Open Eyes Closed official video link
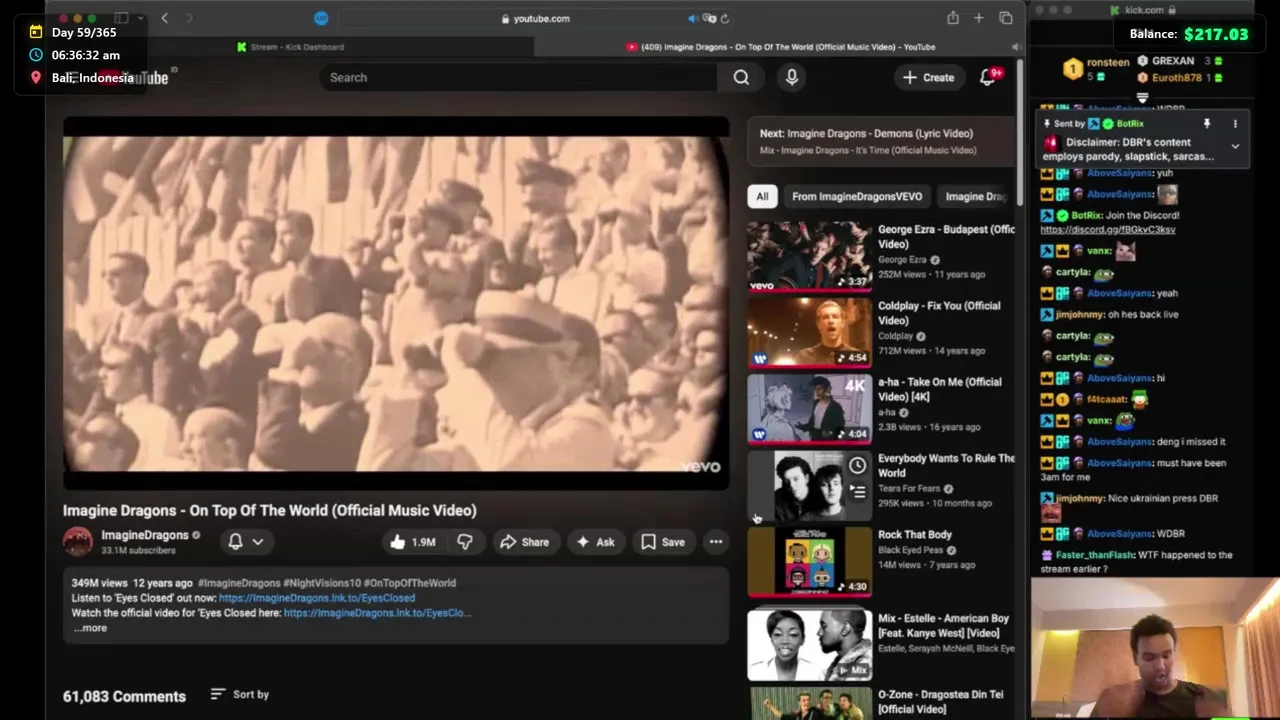This screenshot has height=720, width=1280. 377,613
